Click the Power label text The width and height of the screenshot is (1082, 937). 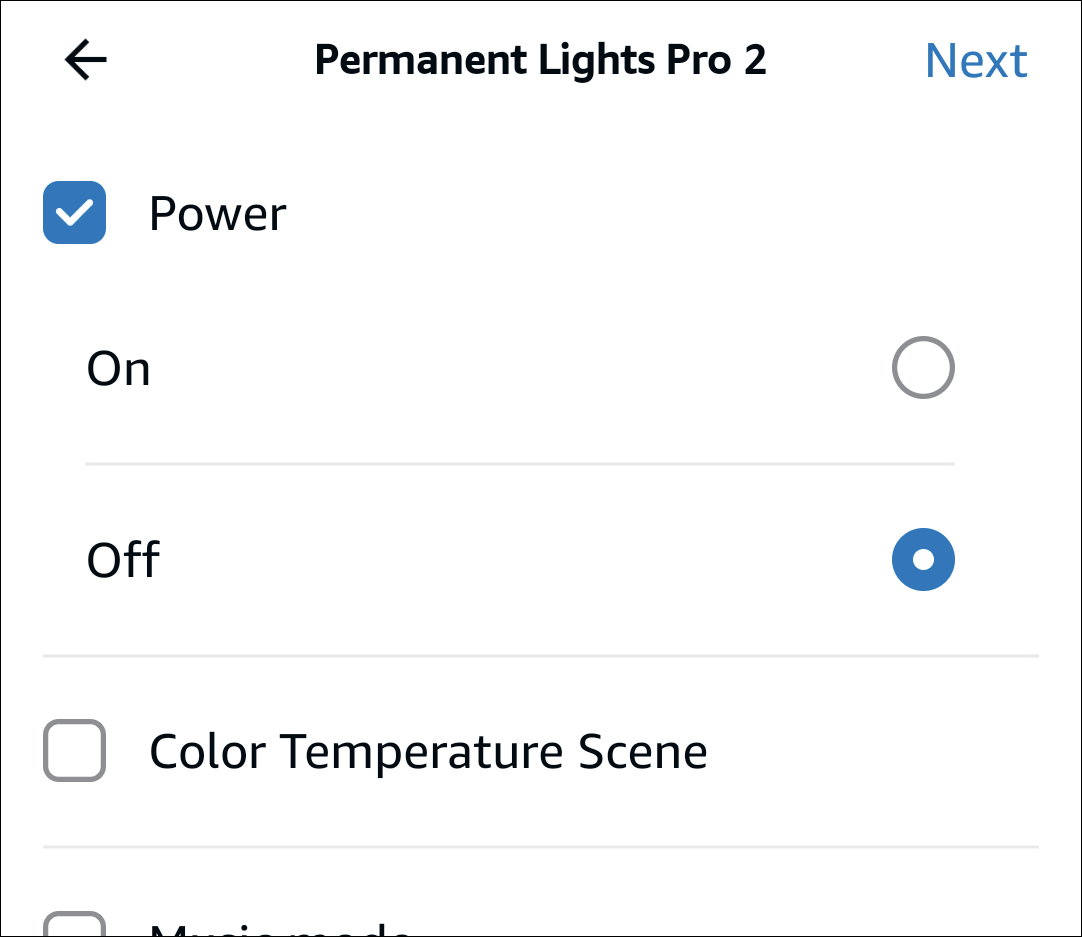pyautogui.click(x=217, y=212)
